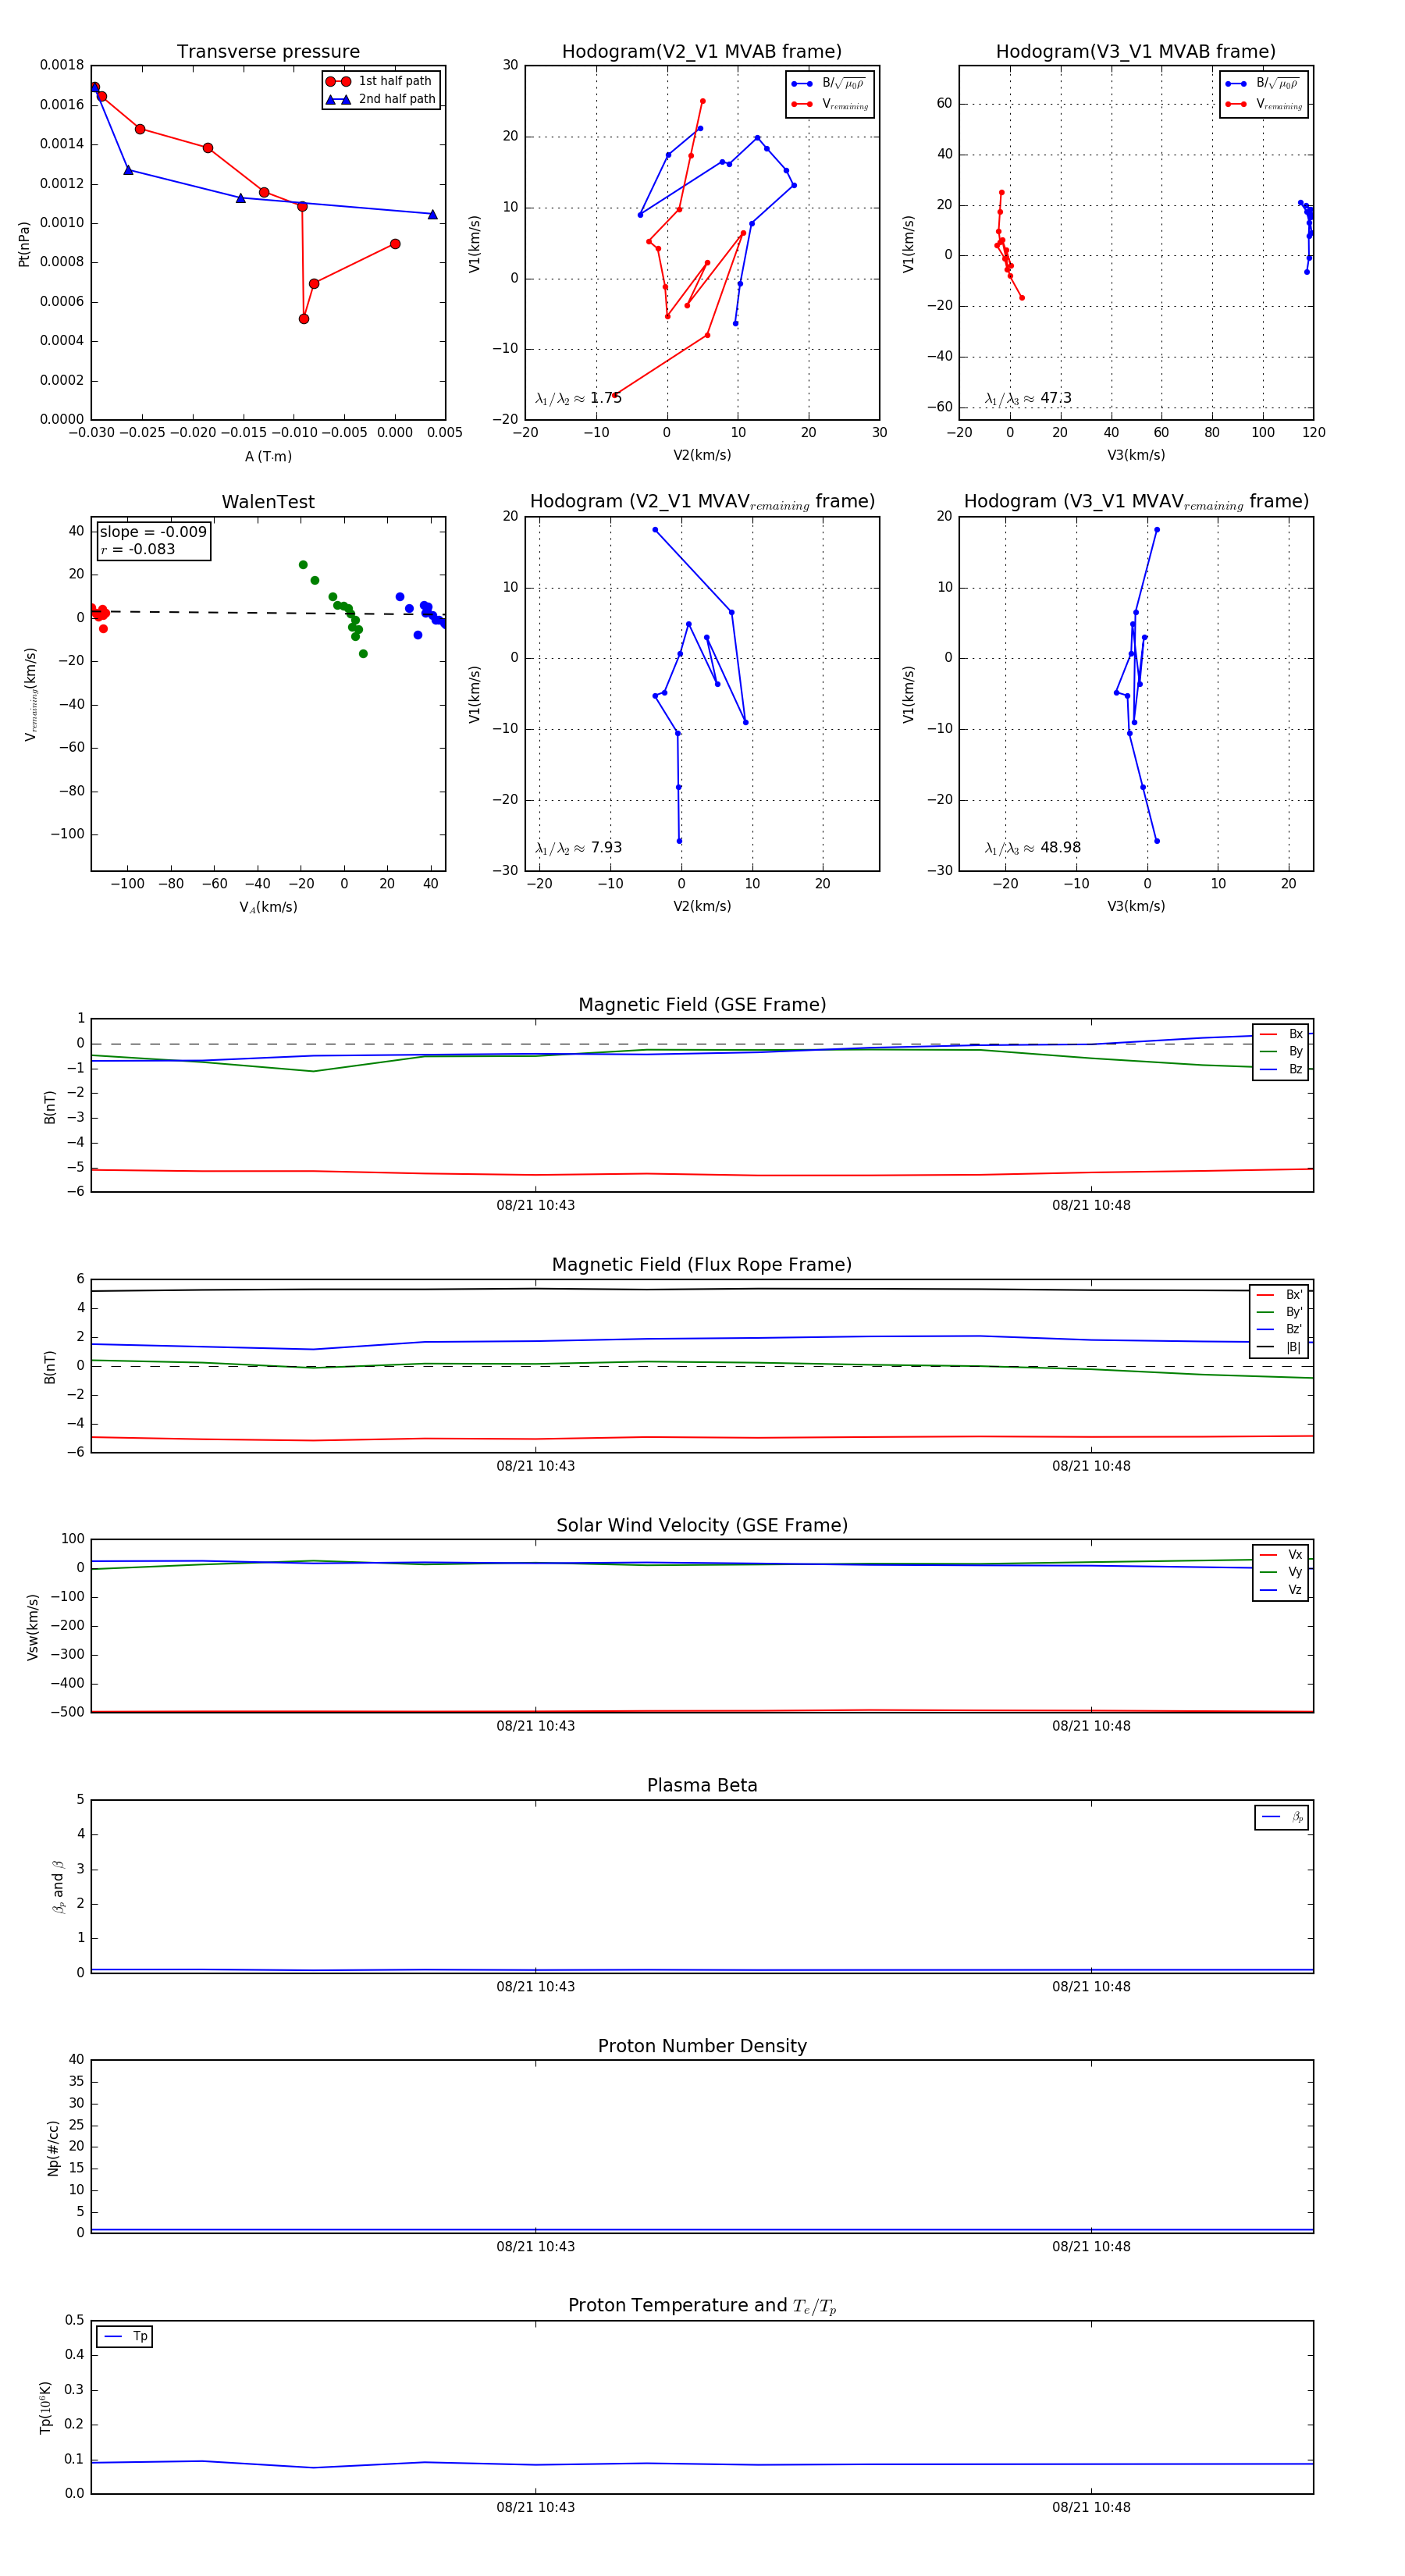Click the 'Magnetic Field (Flux Rope Frame)' title
The width and height of the screenshot is (1405, 2576).
(x=702, y=1265)
